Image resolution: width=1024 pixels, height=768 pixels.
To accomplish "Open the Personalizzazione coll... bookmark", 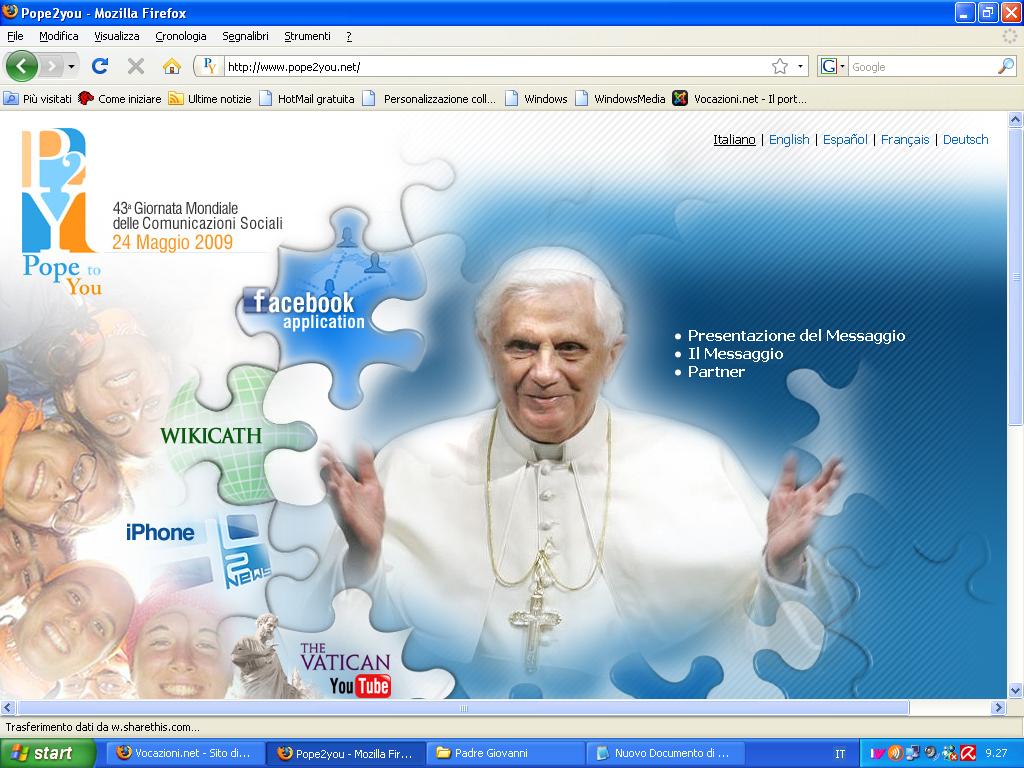I will 430,99.
